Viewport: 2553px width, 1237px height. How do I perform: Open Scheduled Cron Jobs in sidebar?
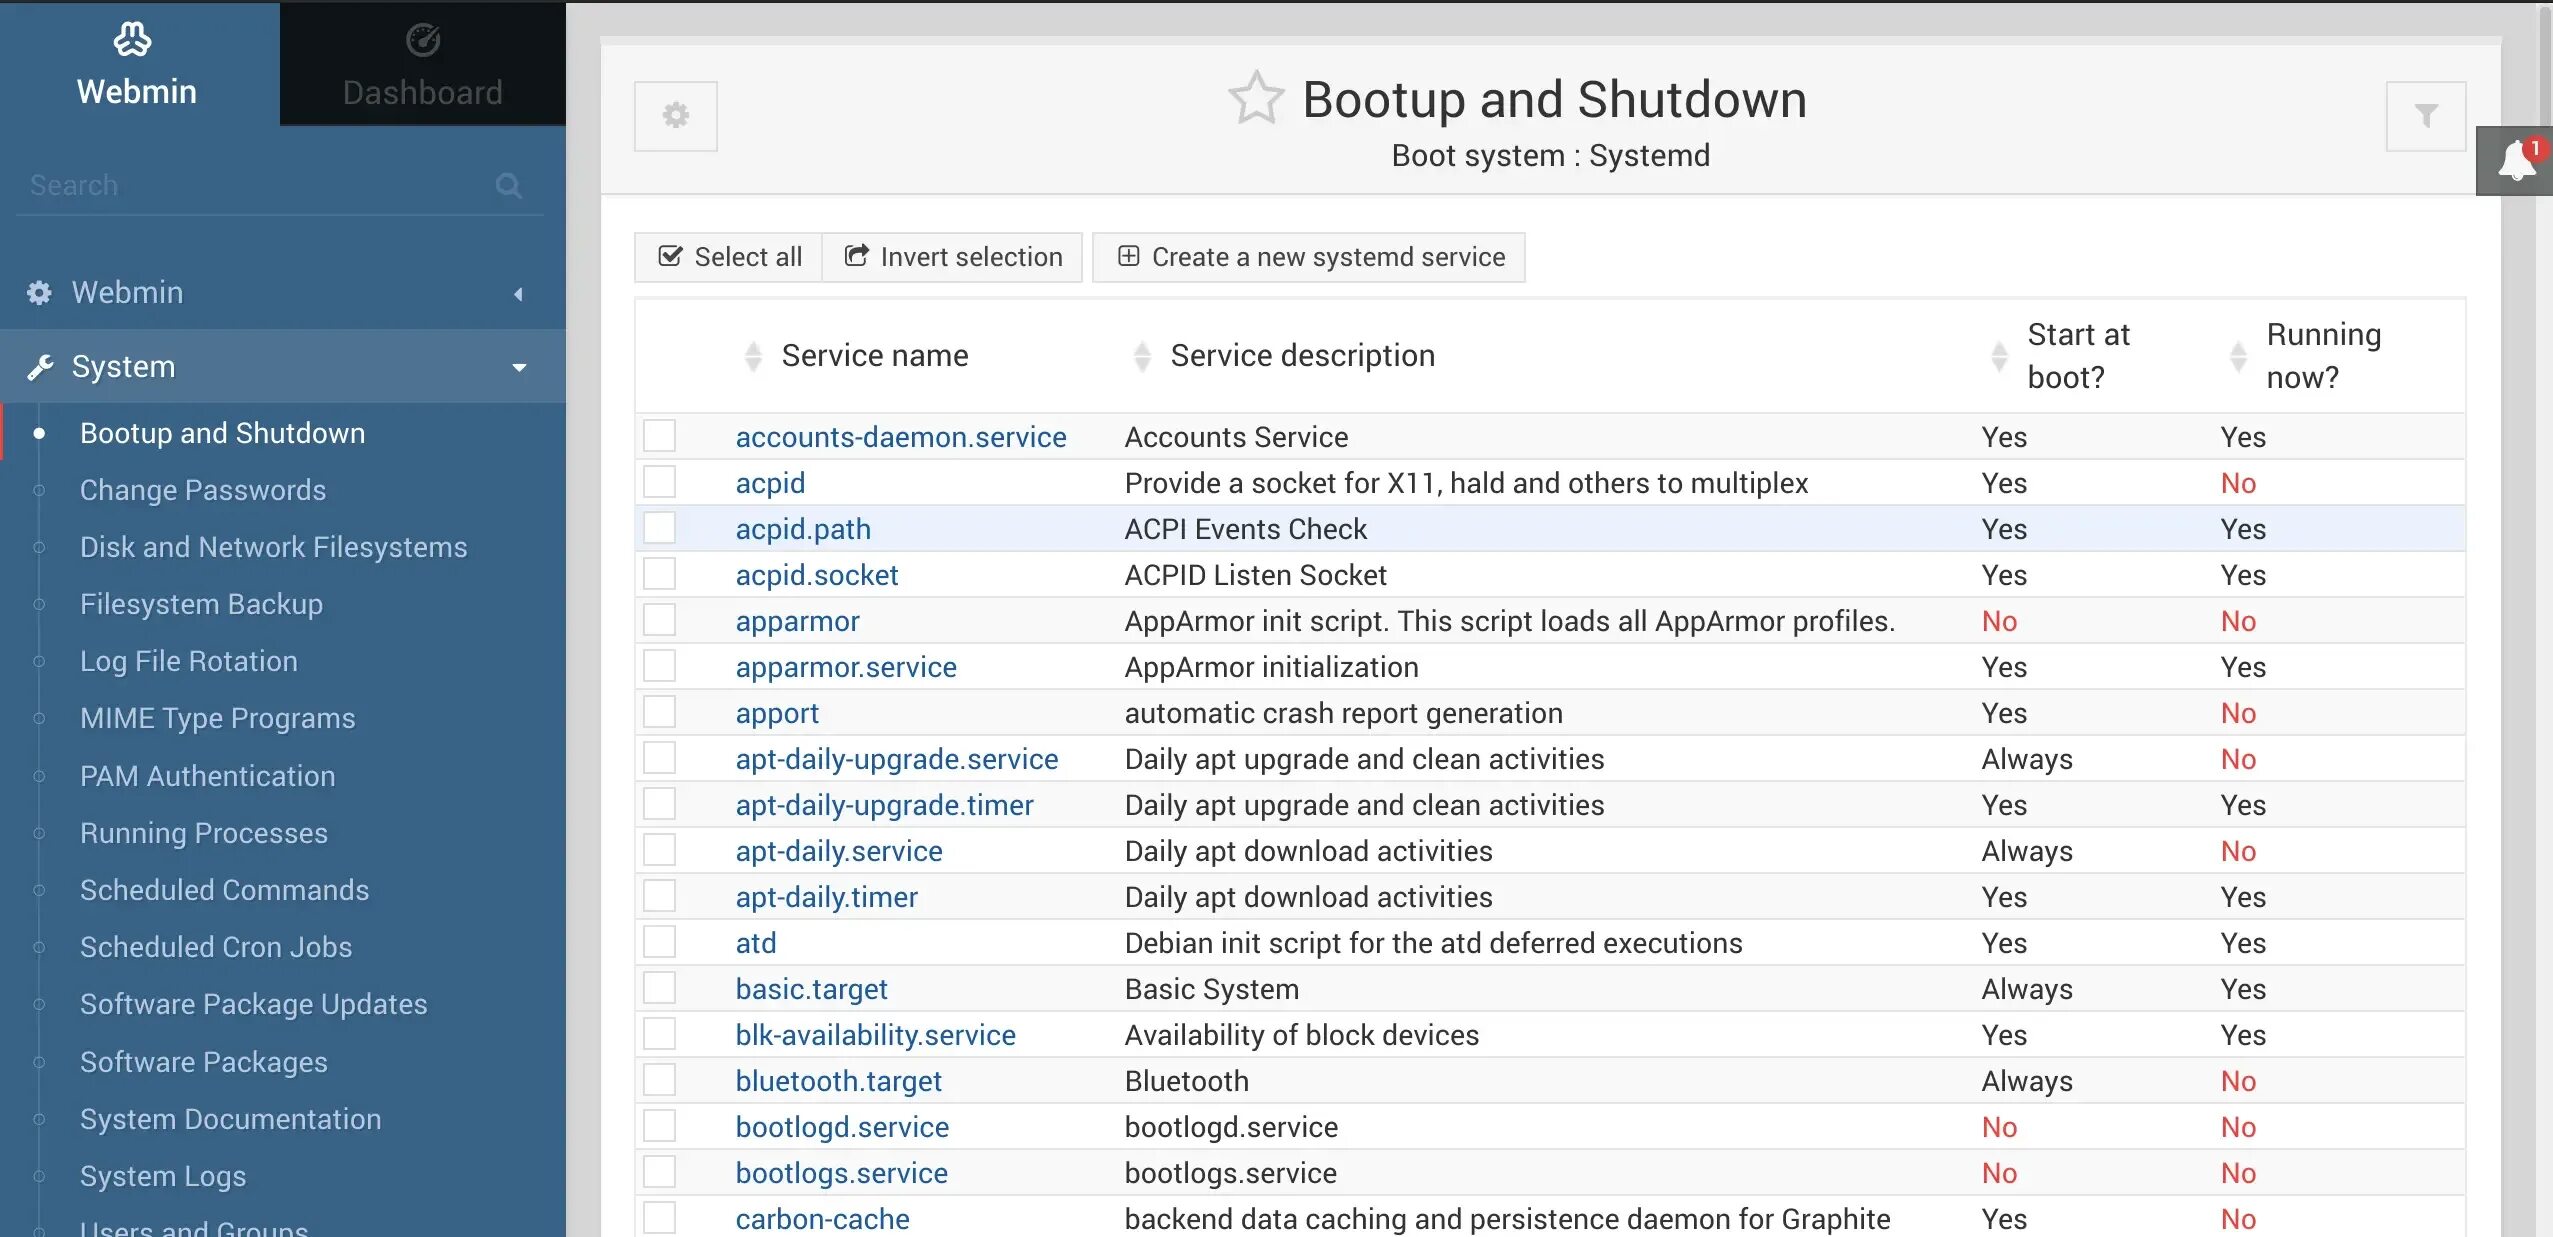pos(216,947)
